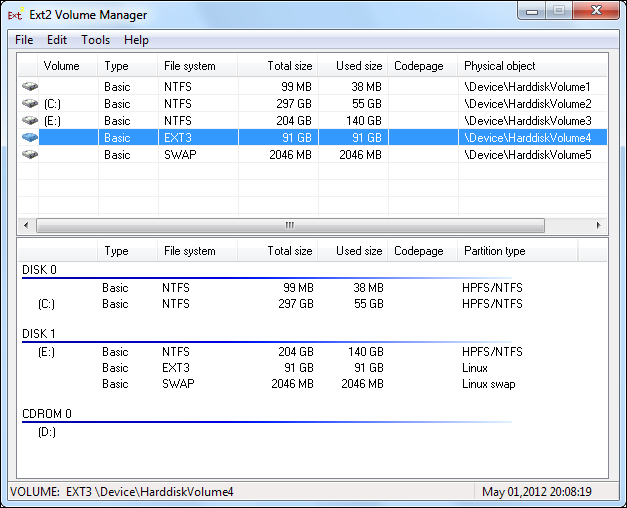
Task: Open the Edit menu
Action: pos(57,40)
